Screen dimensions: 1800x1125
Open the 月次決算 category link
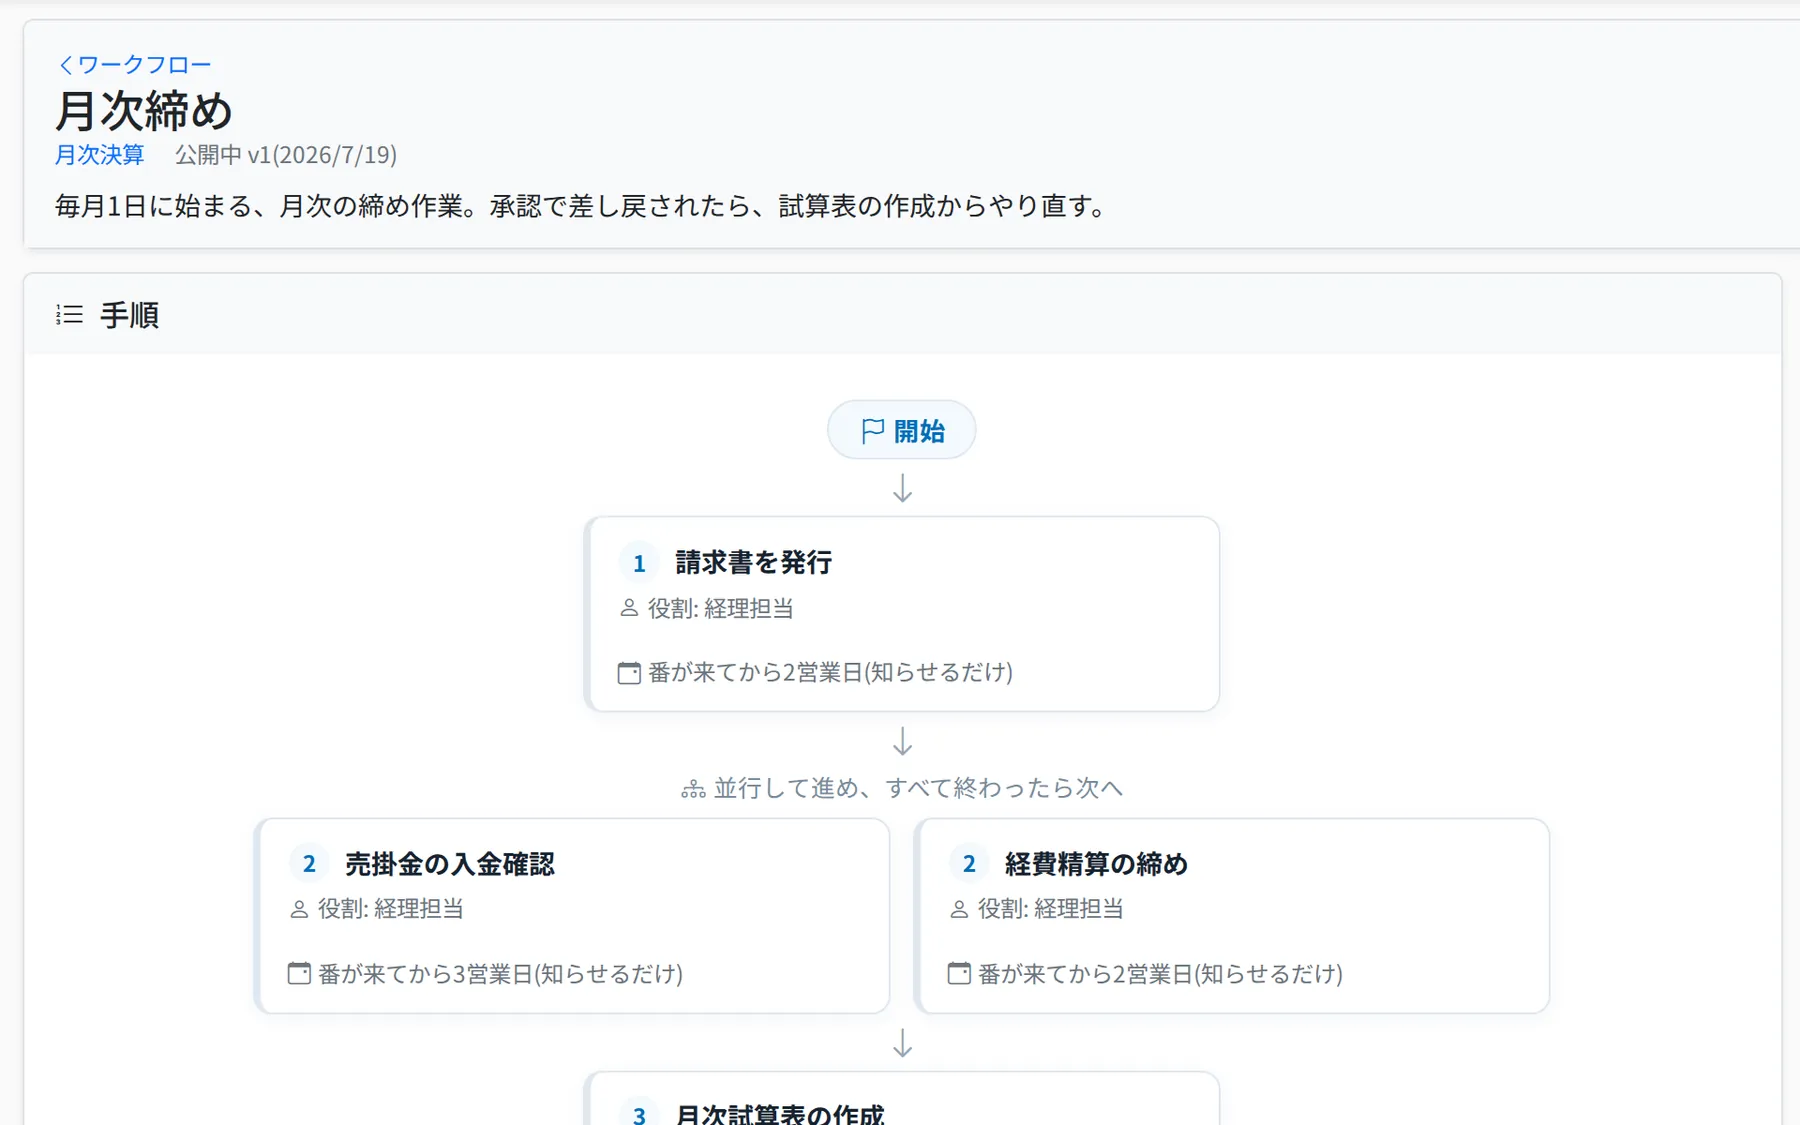99,155
